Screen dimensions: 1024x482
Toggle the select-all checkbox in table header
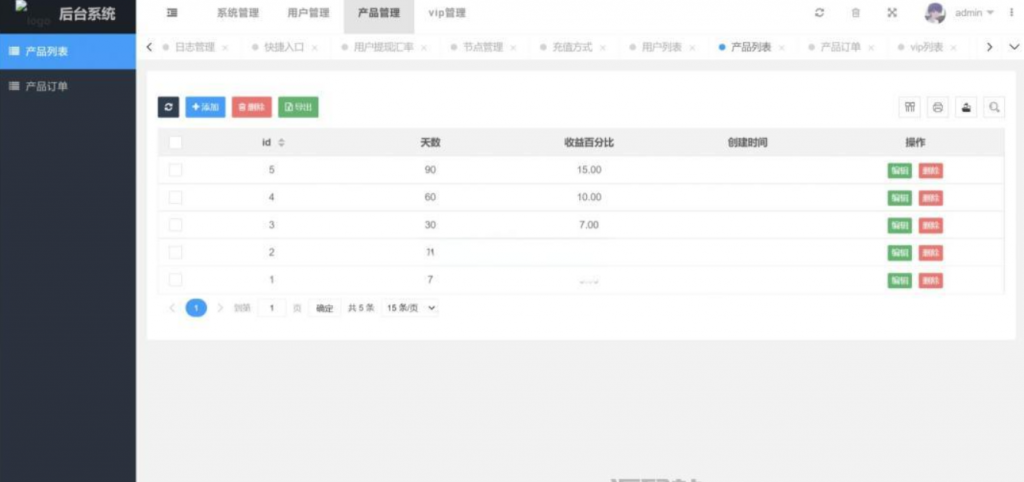[x=175, y=142]
